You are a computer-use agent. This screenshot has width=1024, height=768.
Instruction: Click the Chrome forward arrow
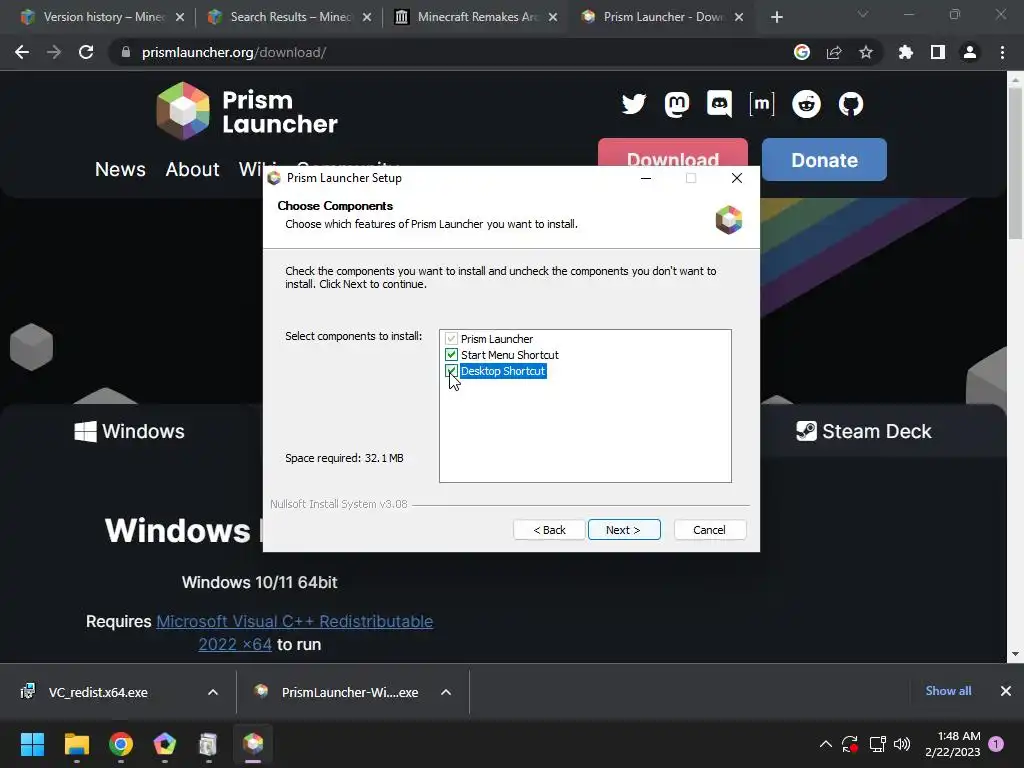point(54,52)
